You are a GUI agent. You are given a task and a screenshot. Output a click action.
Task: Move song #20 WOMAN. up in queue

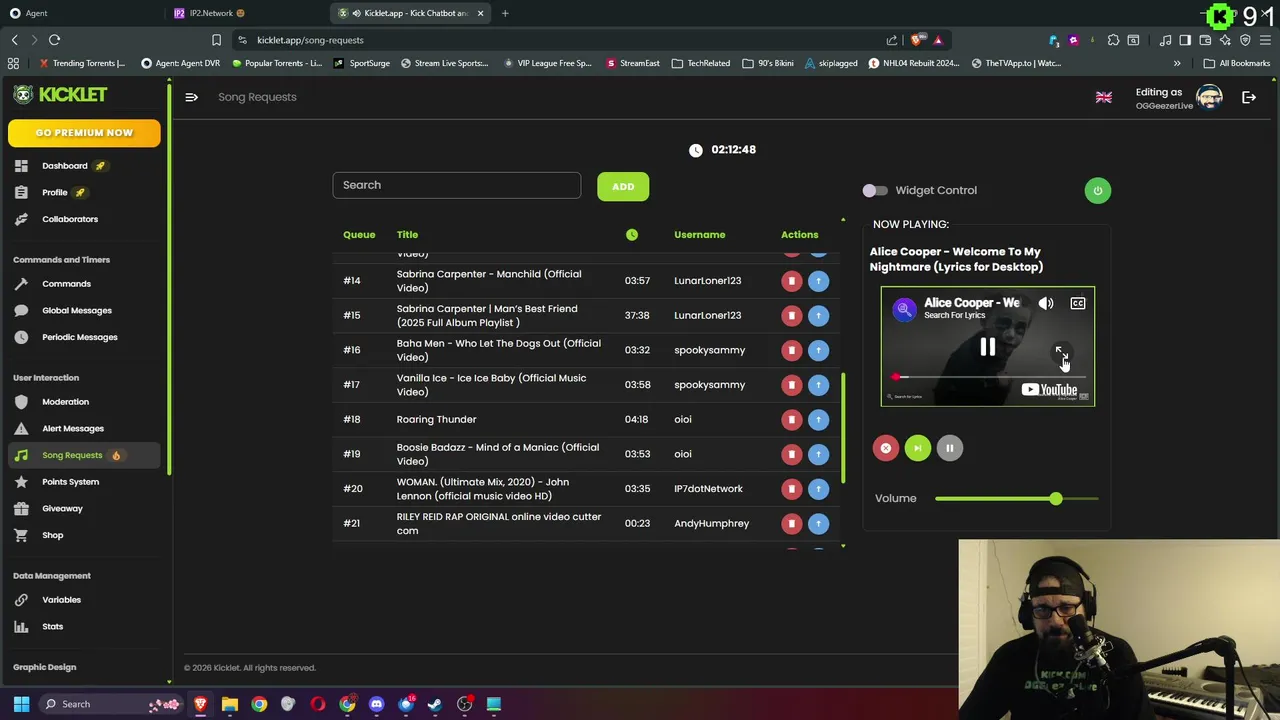818,489
